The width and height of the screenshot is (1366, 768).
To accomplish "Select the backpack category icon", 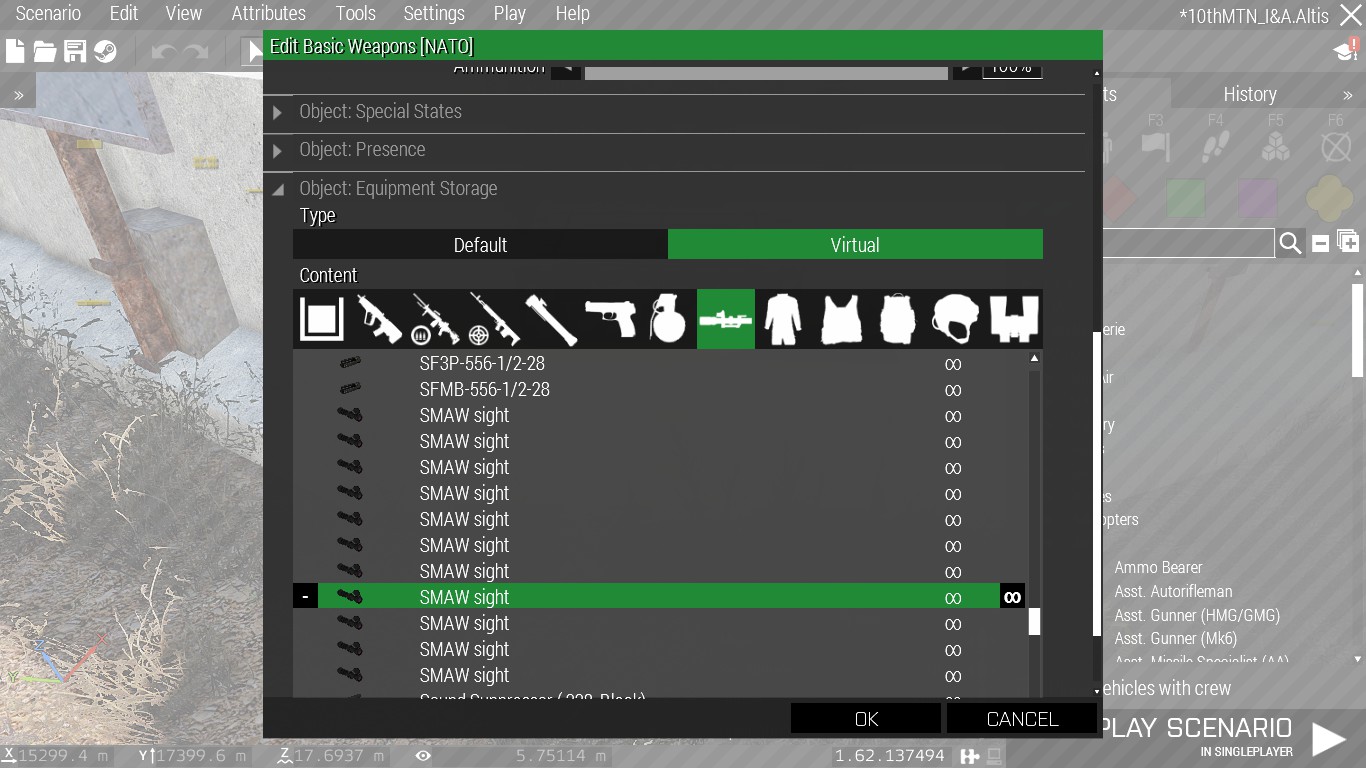I will click(x=898, y=319).
